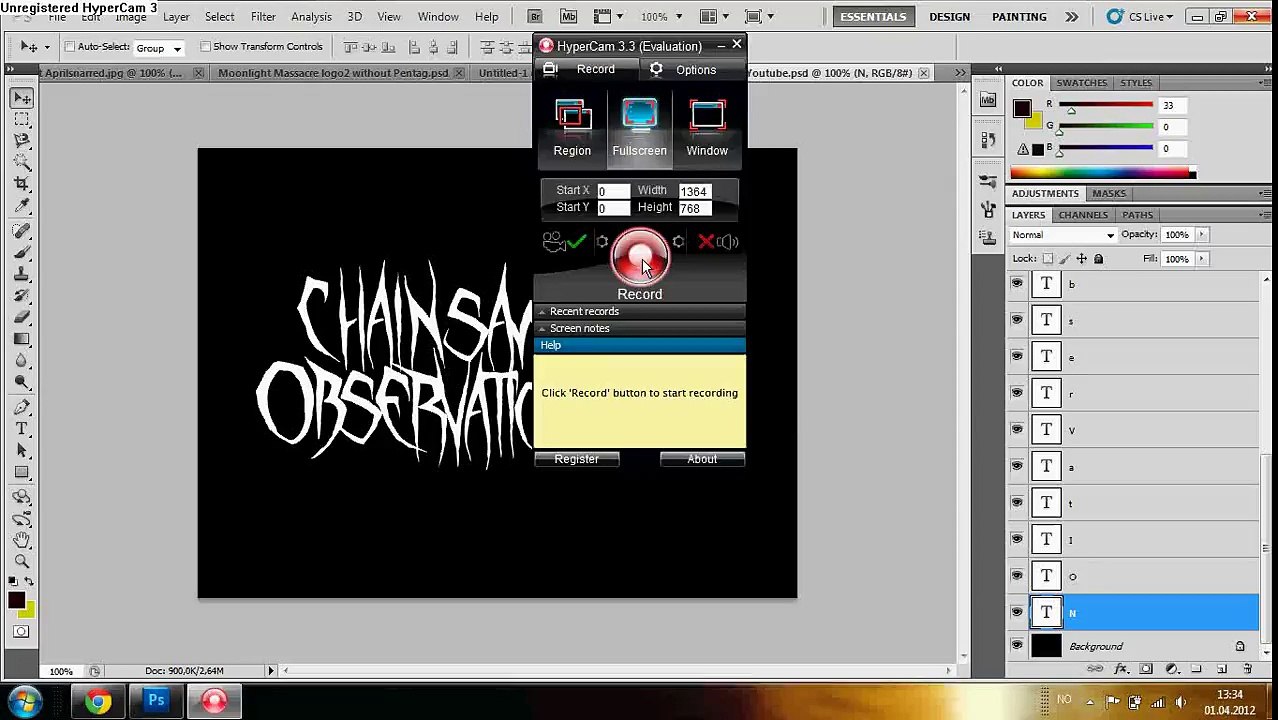The height and width of the screenshot is (720, 1278).
Task: Start recording with red Record button
Action: 639,256
